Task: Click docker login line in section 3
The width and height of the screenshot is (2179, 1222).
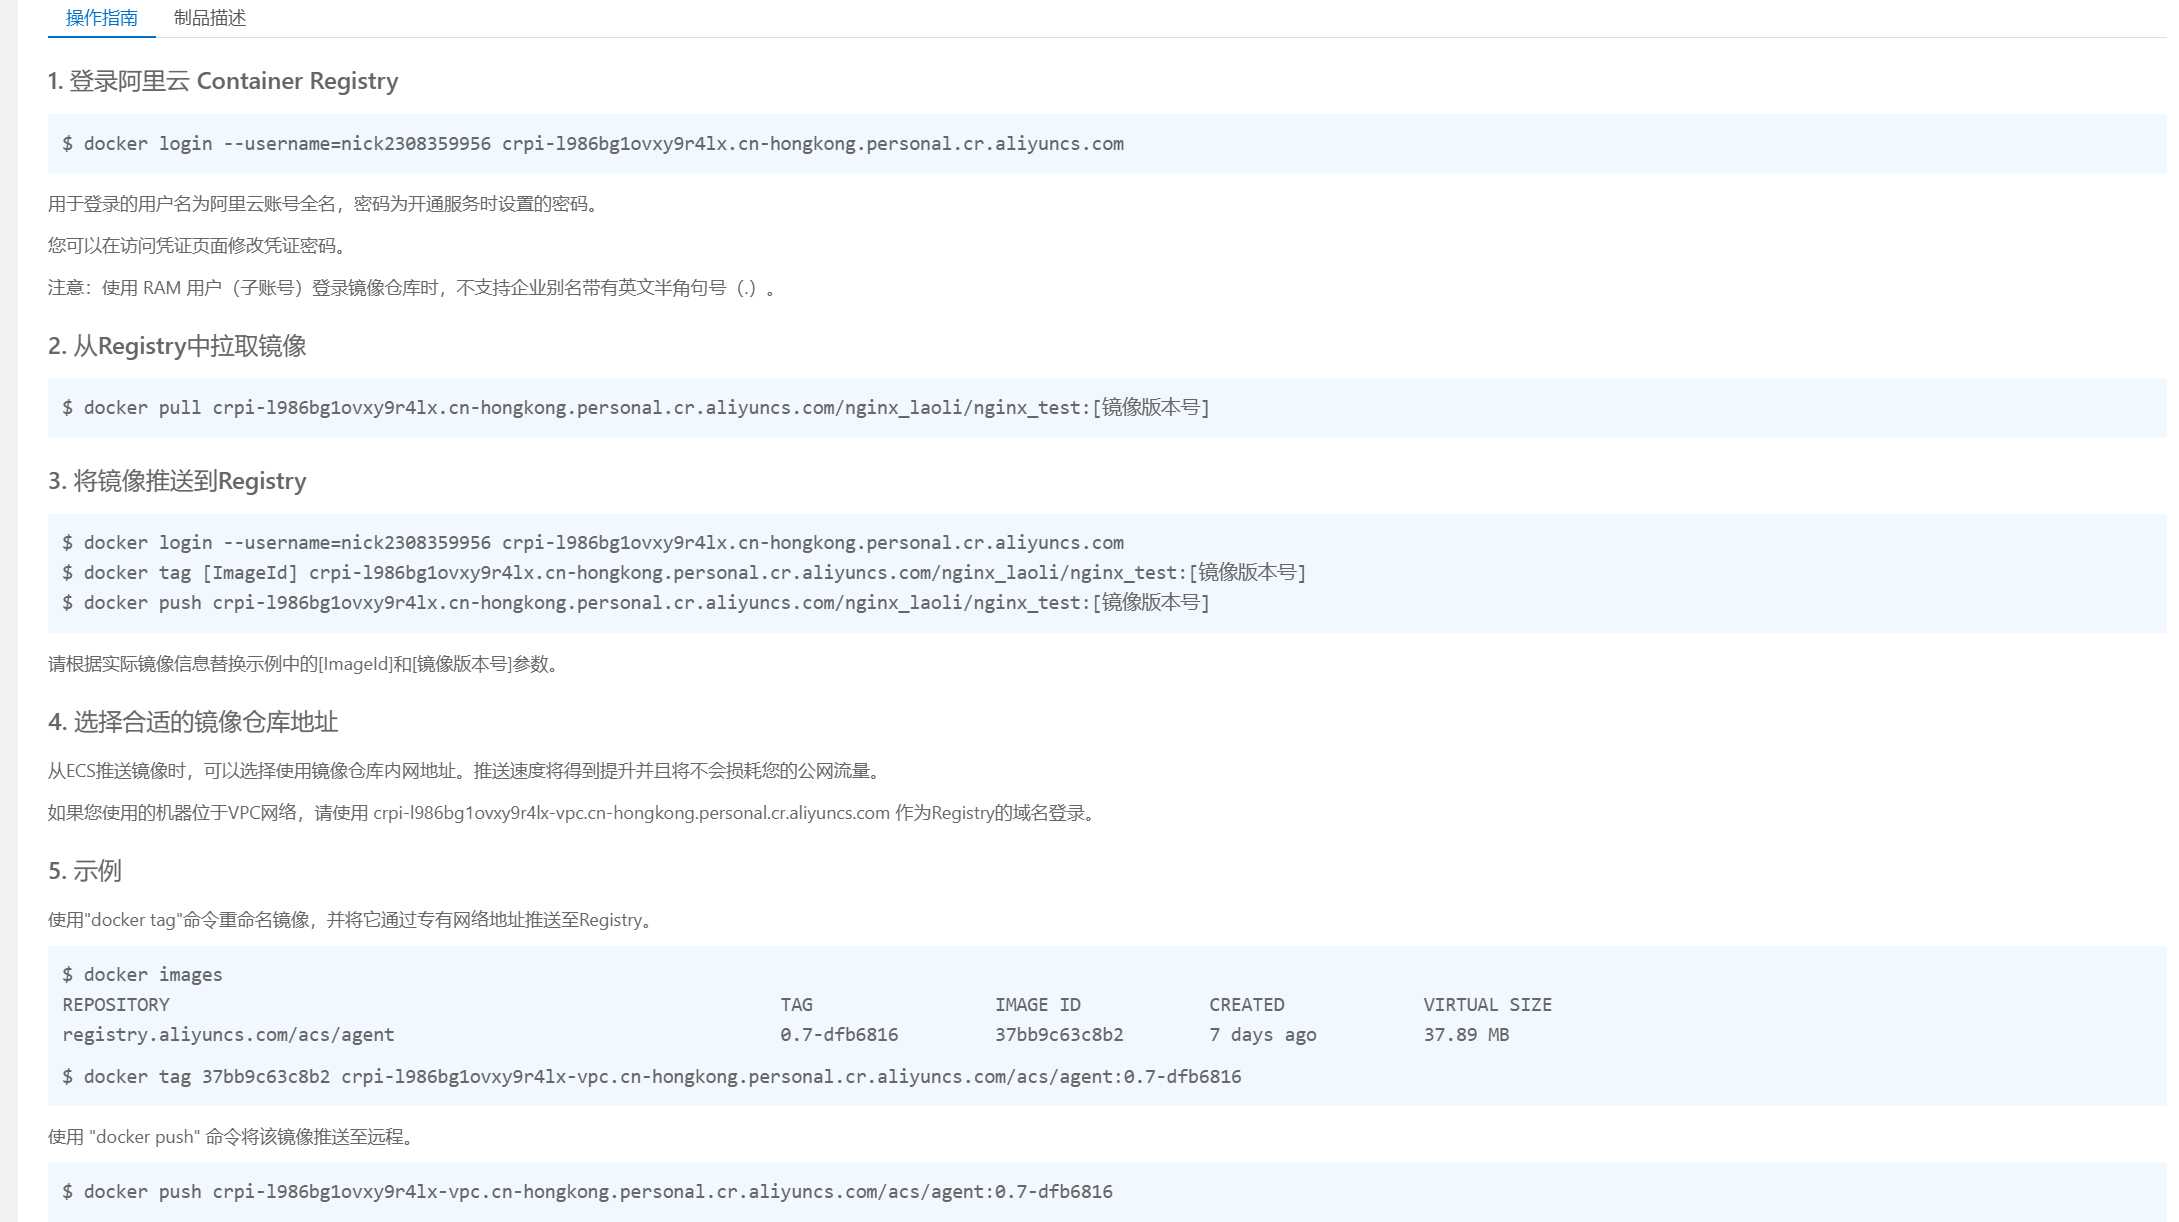Action: 593,543
